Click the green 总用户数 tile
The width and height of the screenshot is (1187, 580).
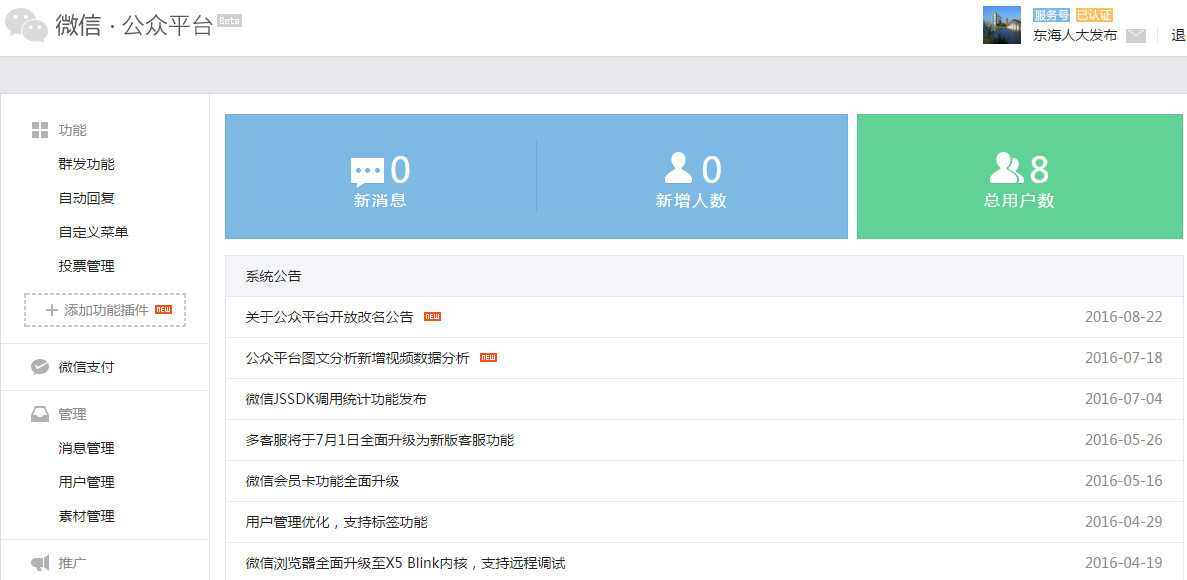[1020, 176]
